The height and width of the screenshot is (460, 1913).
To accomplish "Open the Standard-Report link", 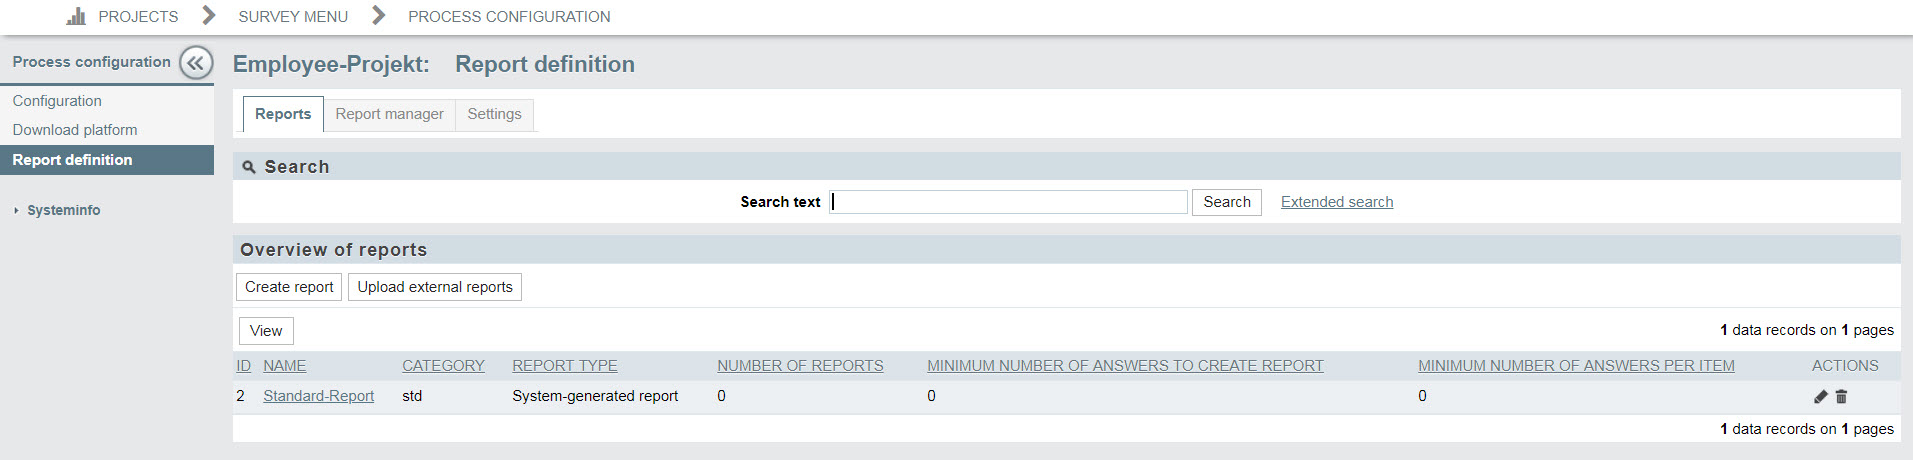I will [318, 396].
